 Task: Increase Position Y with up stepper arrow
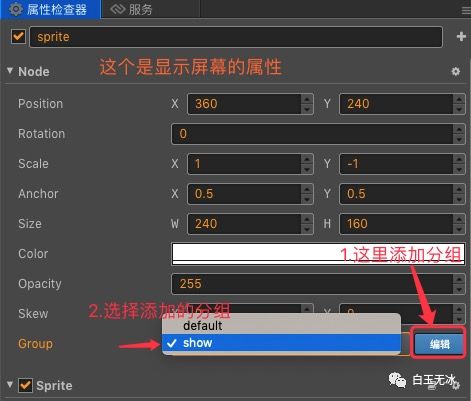pyautogui.click(x=459, y=99)
